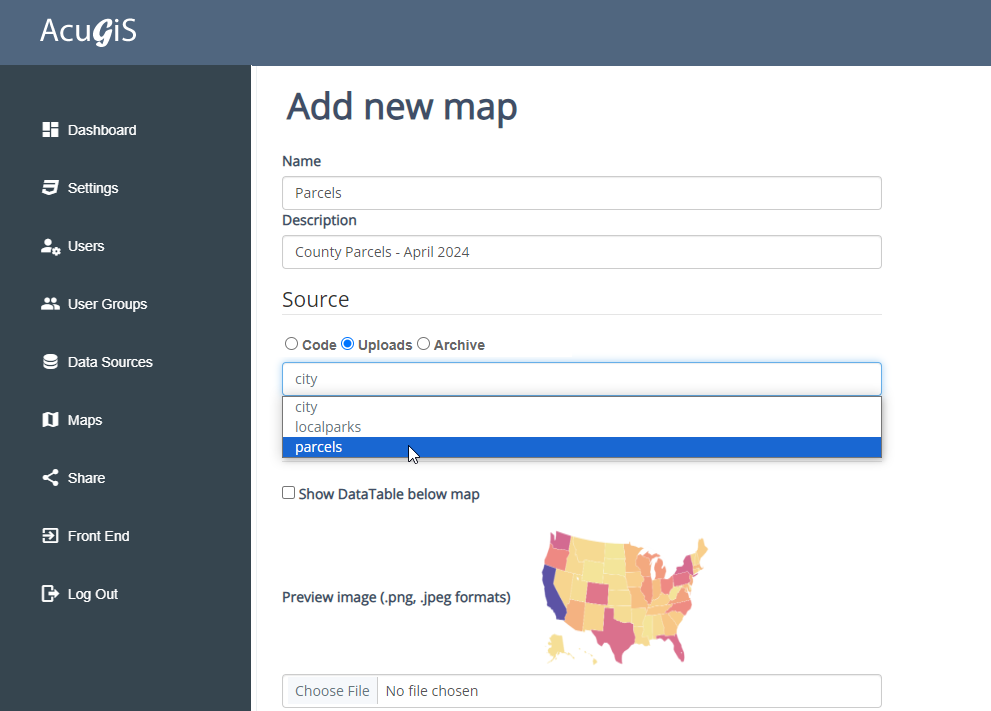The height and width of the screenshot is (711, 991).
Task: Click the Add new map heading
Action: [402, 106]
